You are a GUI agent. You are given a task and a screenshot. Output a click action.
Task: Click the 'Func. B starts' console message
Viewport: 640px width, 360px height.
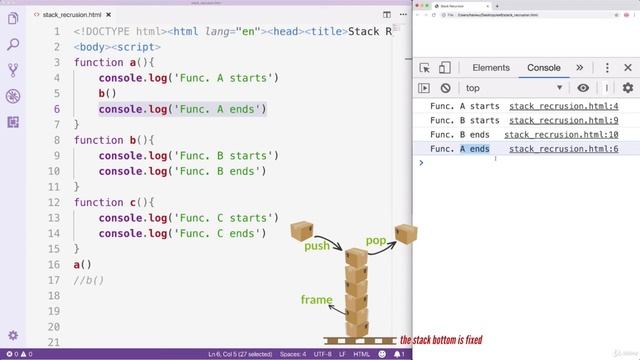(x=464, y=120)
